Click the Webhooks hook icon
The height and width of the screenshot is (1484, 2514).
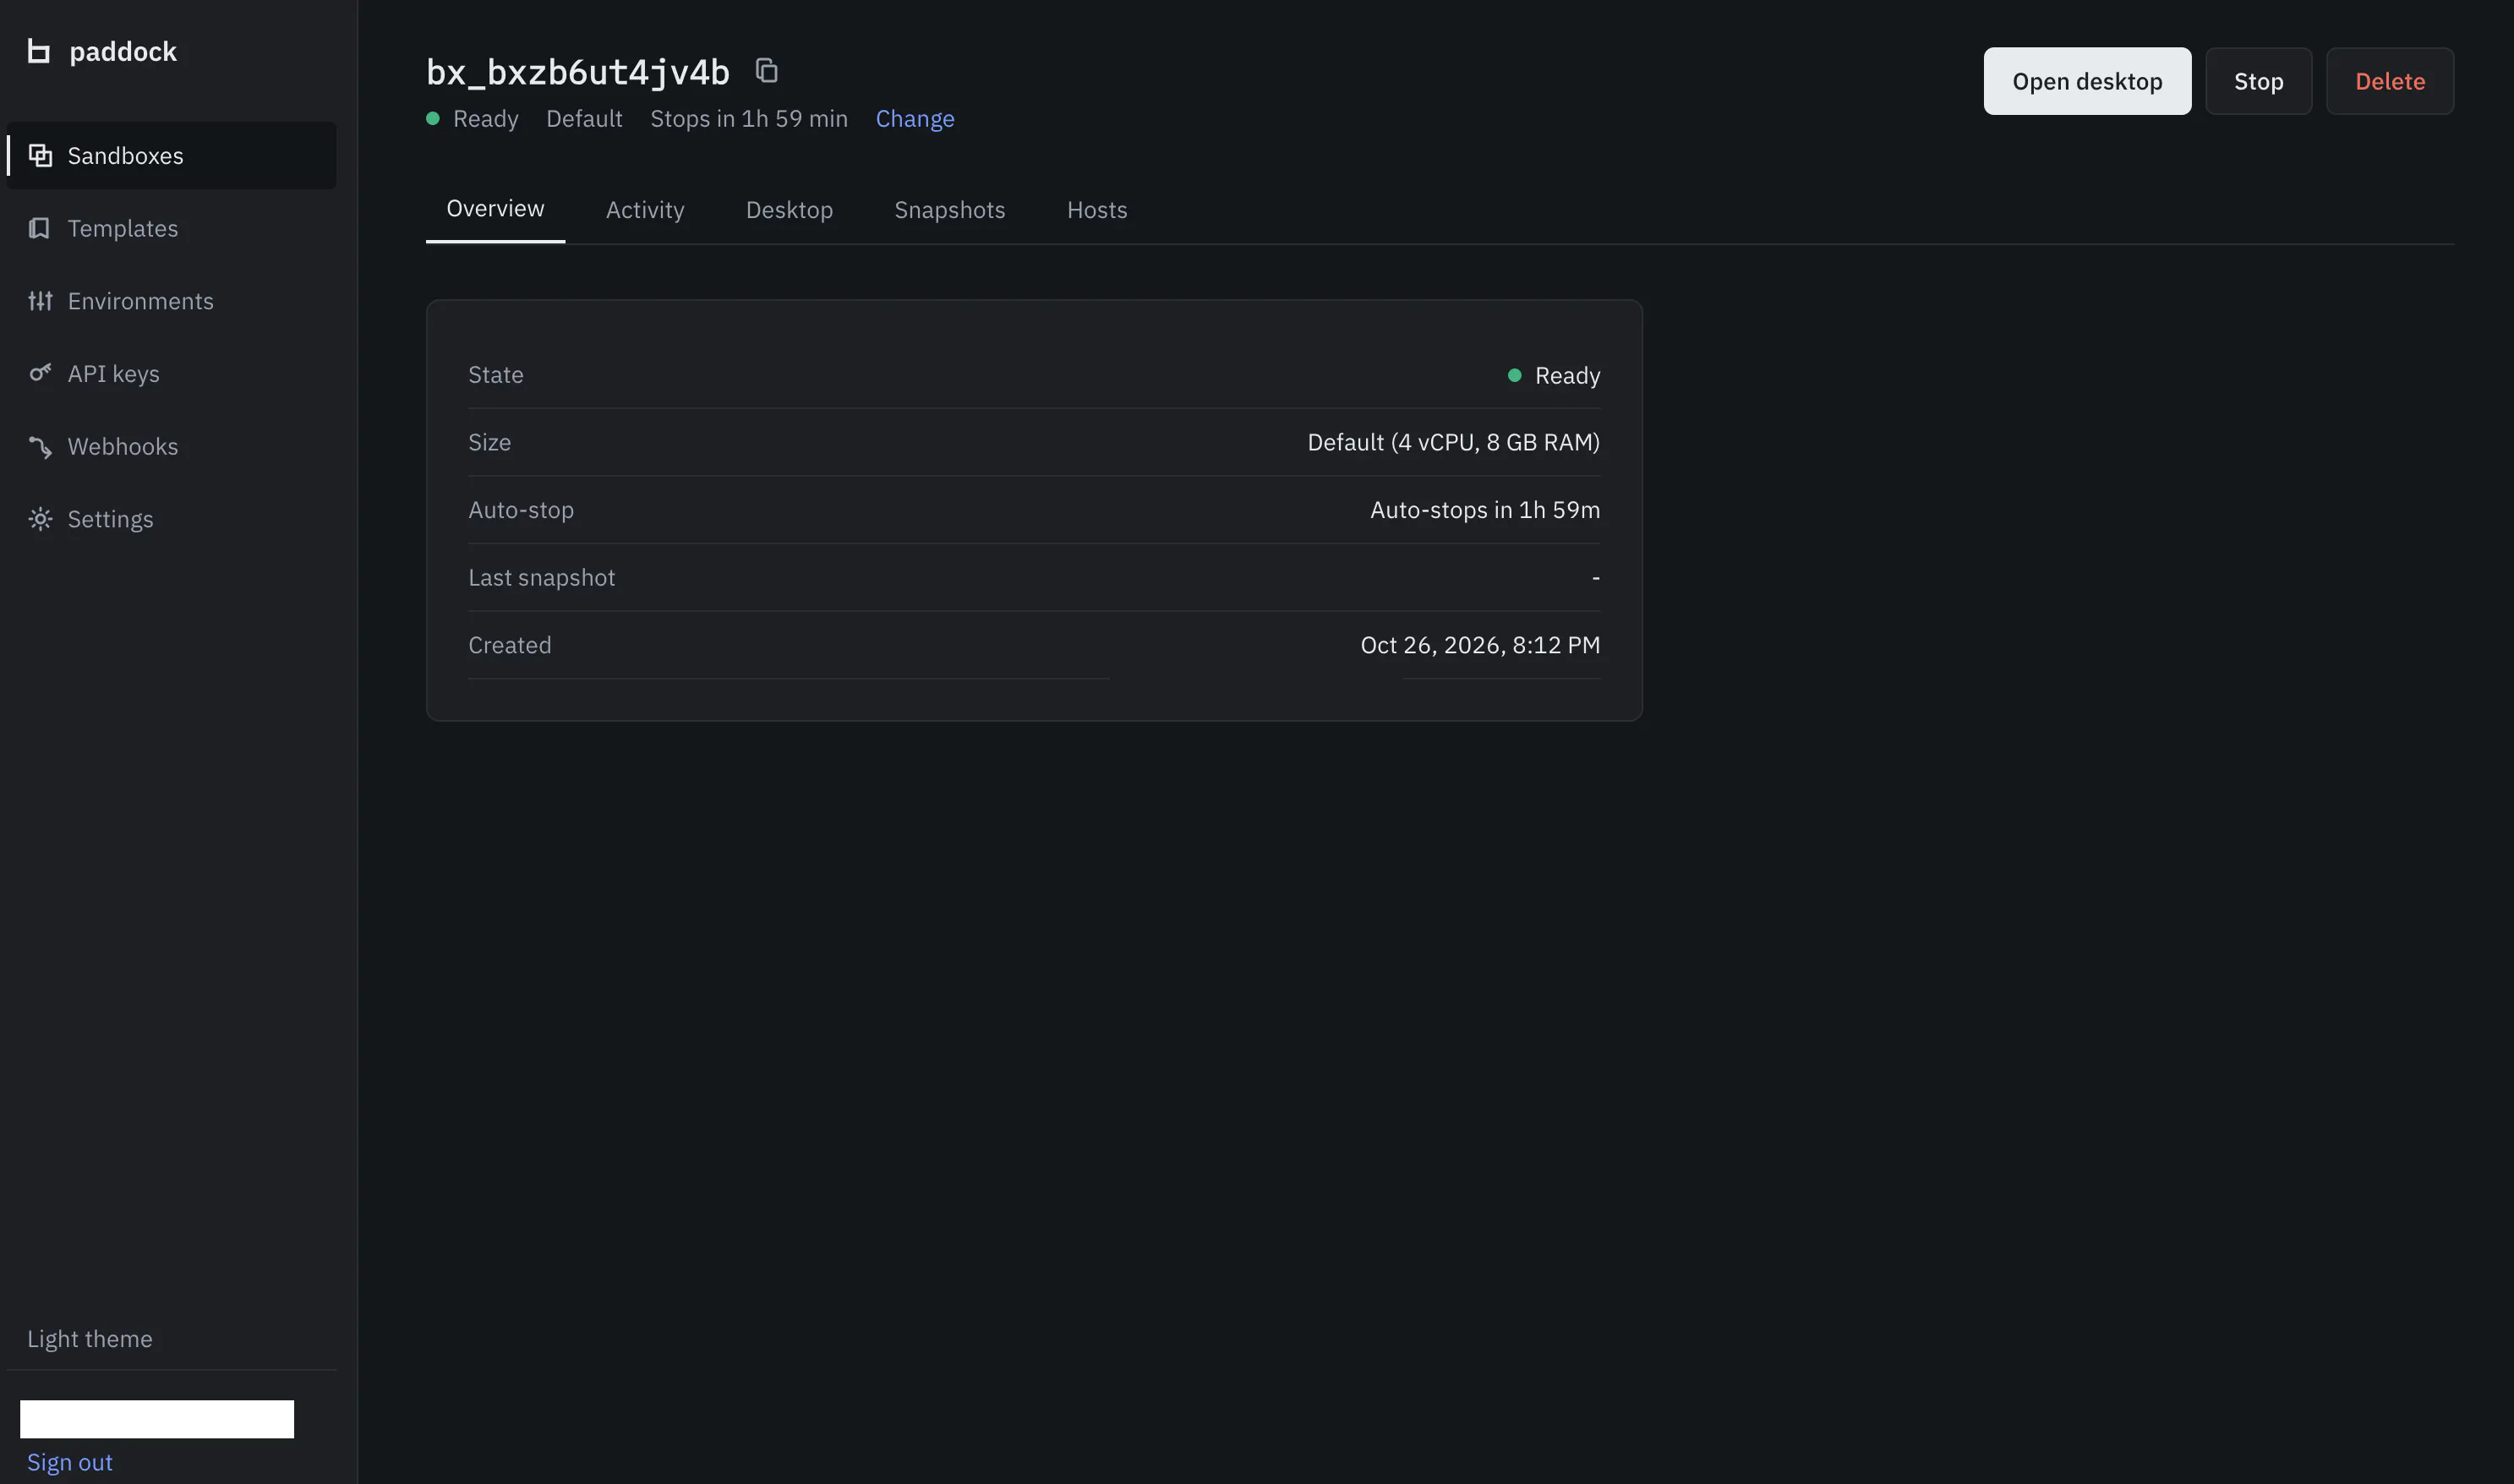click(40, 446)
